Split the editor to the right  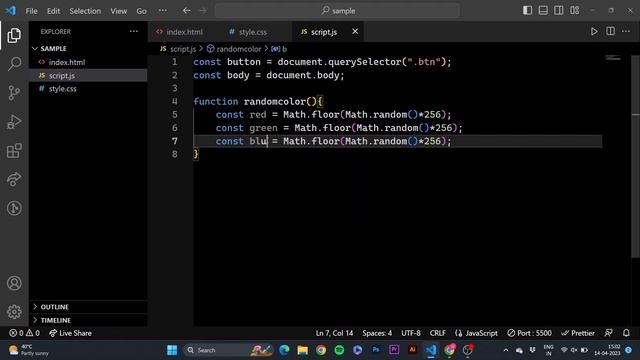tap(610, 31)
